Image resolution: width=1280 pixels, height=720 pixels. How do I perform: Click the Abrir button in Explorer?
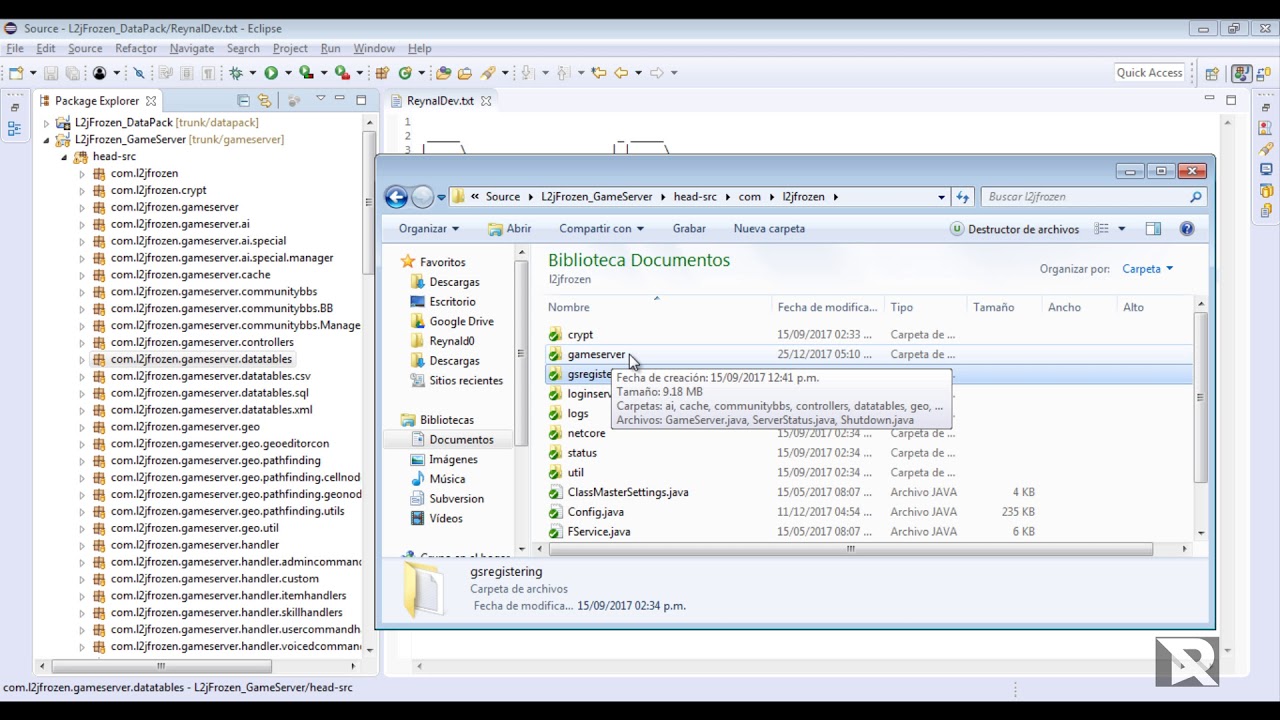click(510, 229)
